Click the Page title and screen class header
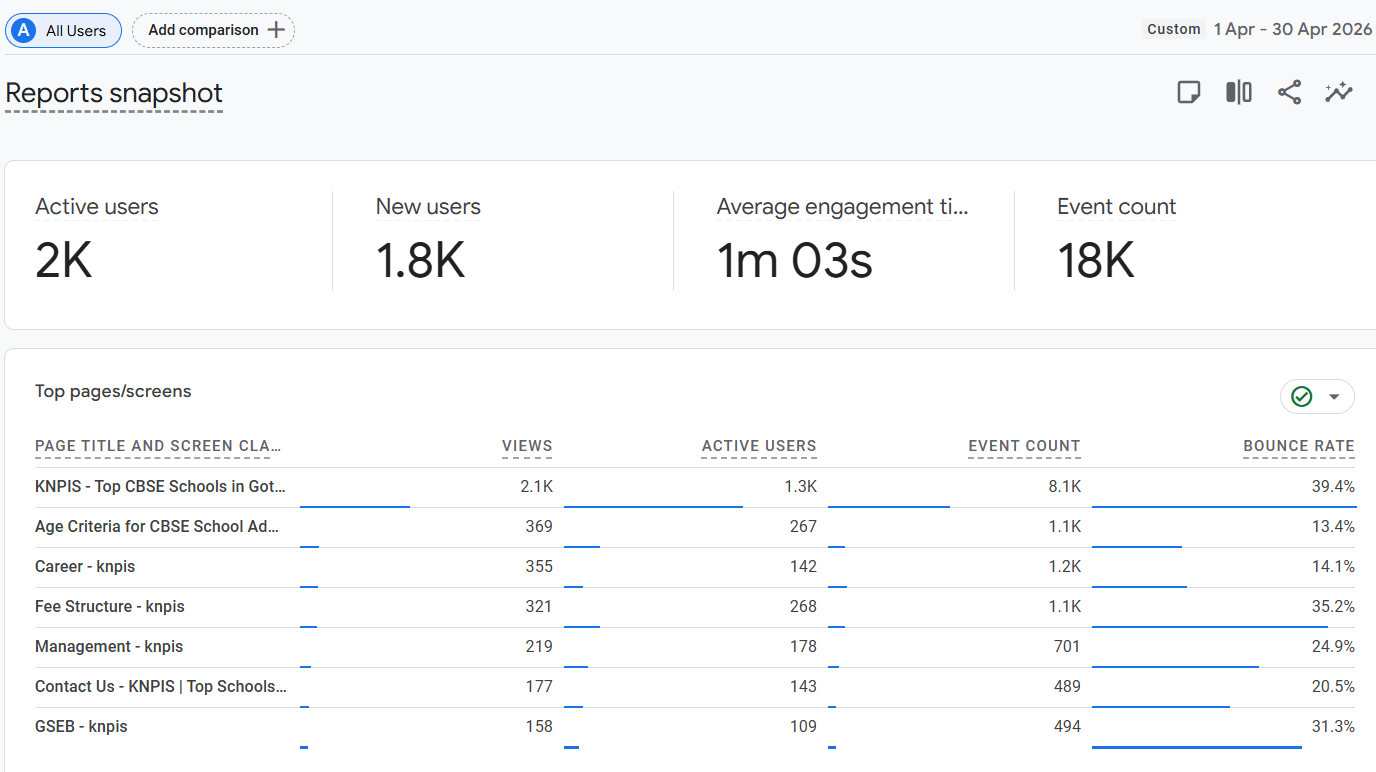Screen dimensions: 1376x772 tap(158, 446)
